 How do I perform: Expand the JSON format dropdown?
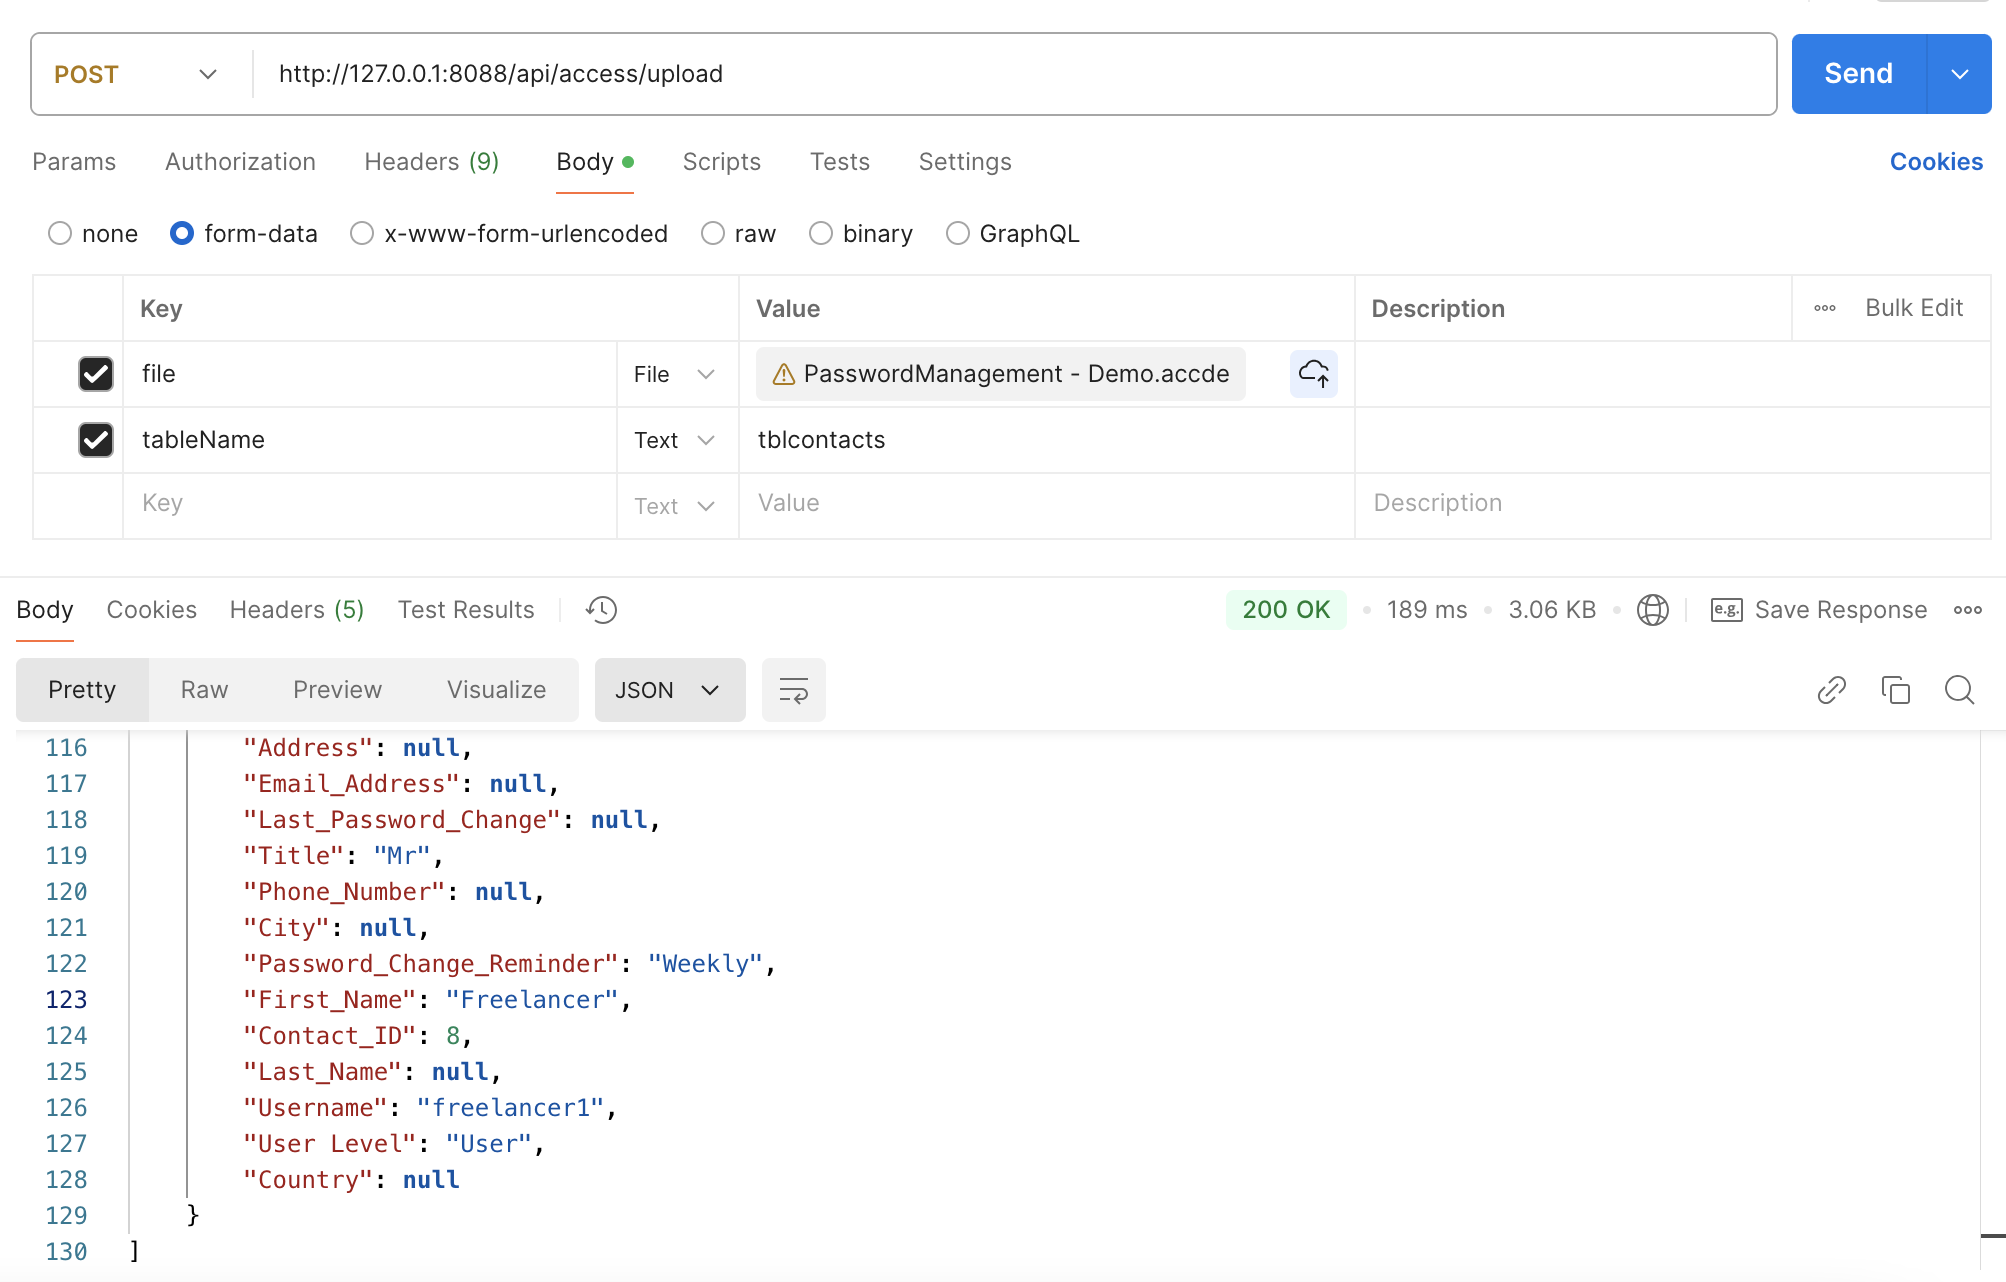click(669, 690)
